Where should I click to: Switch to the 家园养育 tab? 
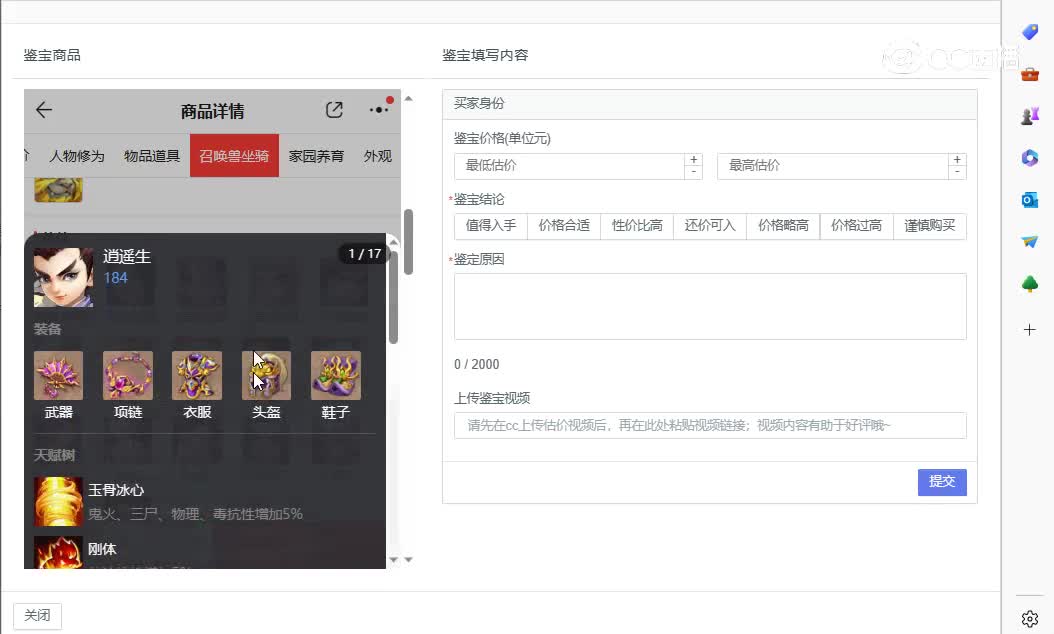316,156
